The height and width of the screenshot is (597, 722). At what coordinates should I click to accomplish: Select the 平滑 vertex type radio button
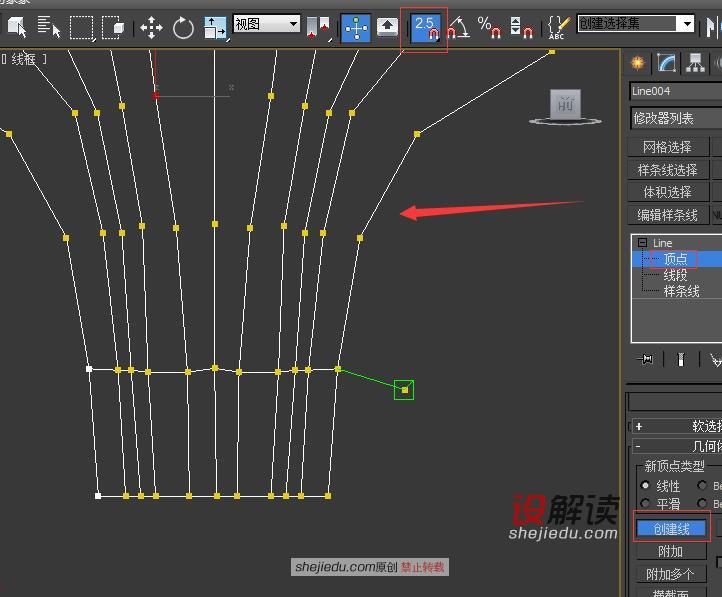645,504
